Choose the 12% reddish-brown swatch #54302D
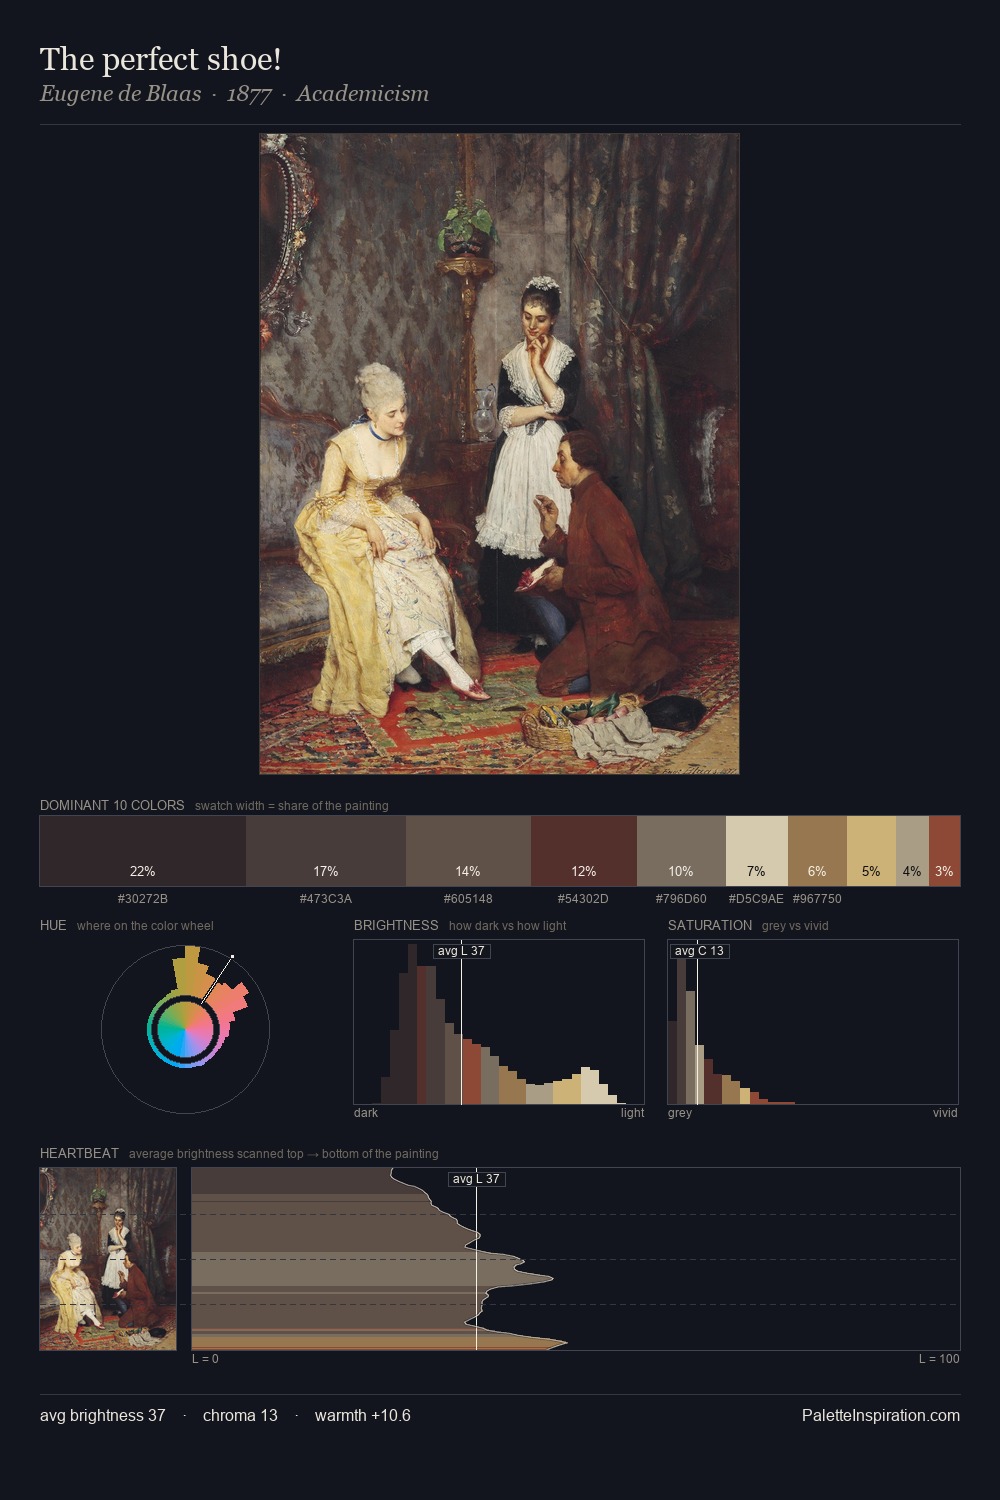Screen dimensions: 1000x1500 [584, 851]
